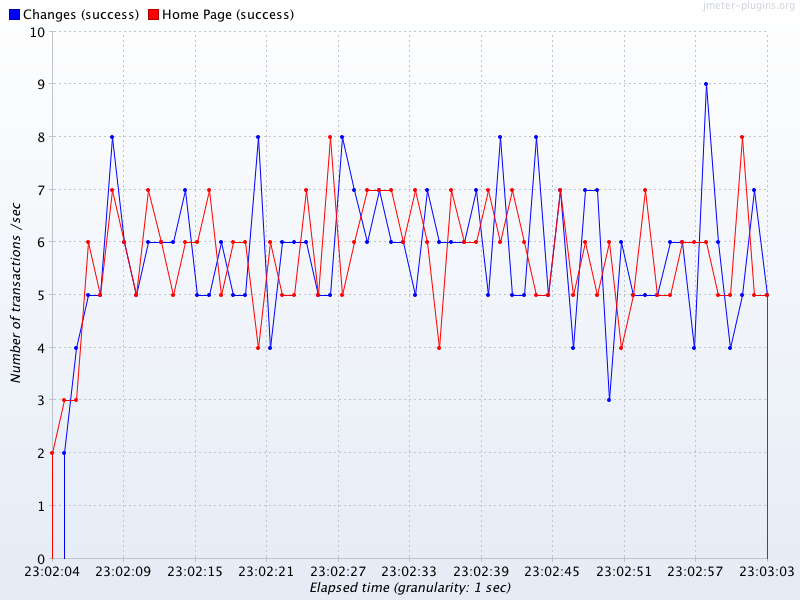The width and height of the screenshot is (800, 600).
Task: Click the blue Changes legend color swatch
Action: click(13, 15)
